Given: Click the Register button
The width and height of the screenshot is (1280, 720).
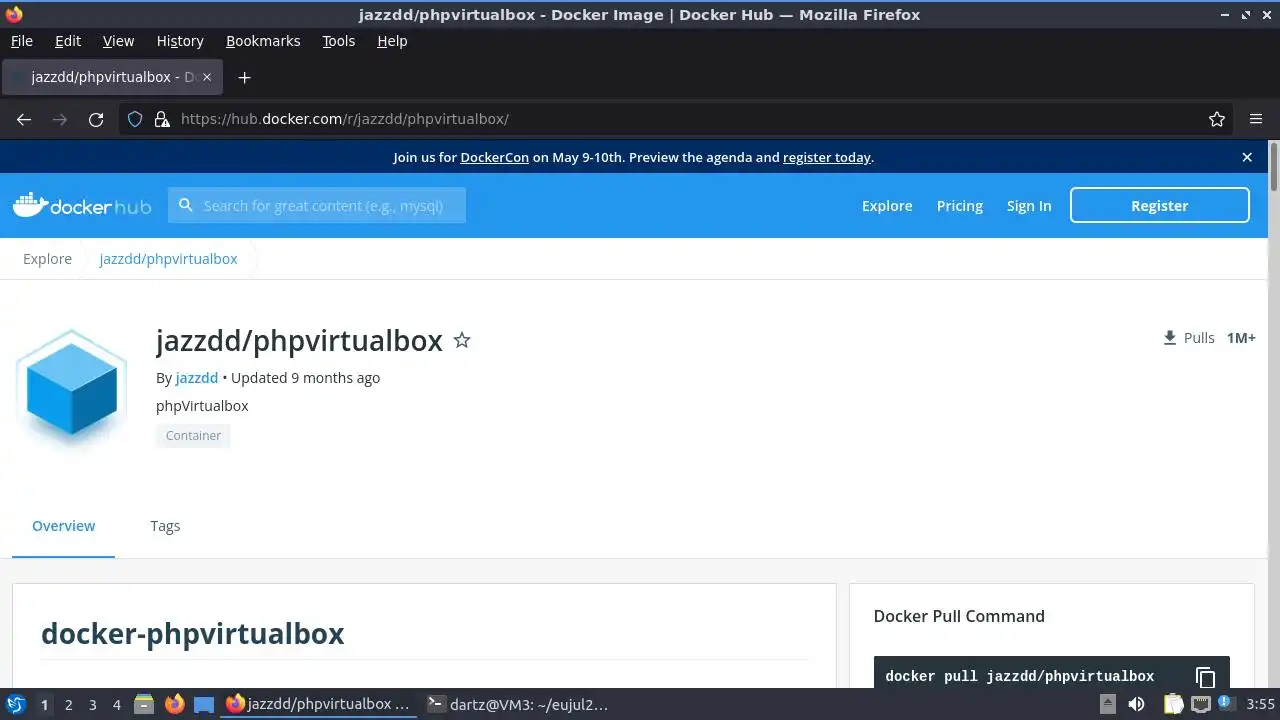Looking at the screenshot, I should pyautogui.click(x=1160, y=205).
